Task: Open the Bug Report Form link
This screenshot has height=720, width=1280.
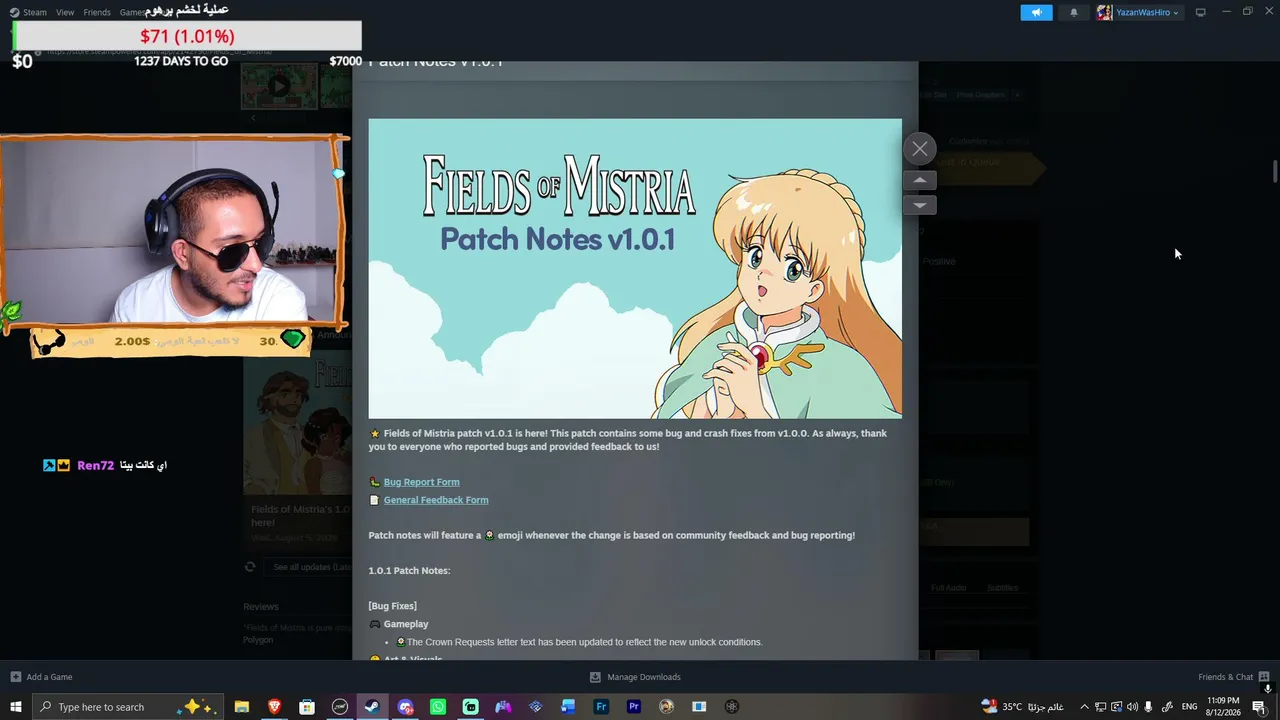Action: pos(421,482)
